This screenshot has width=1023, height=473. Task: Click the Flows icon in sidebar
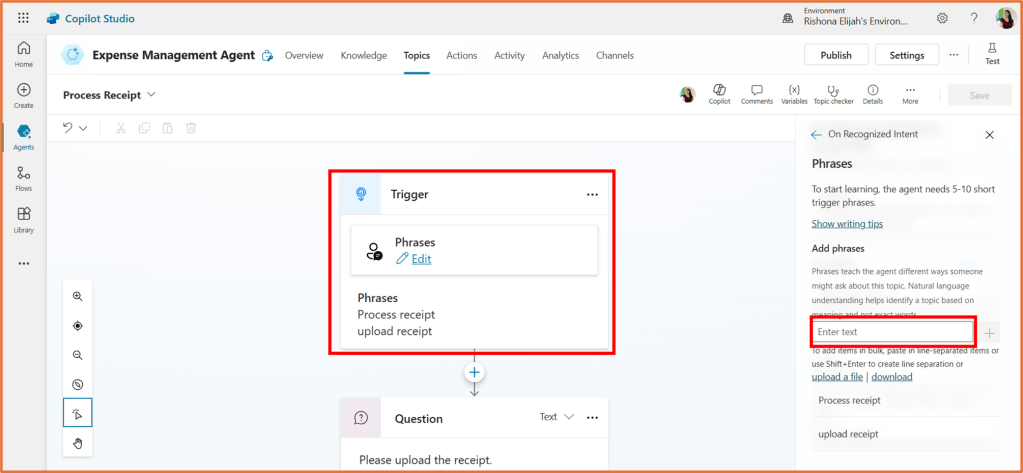click(x=24, y=178)
